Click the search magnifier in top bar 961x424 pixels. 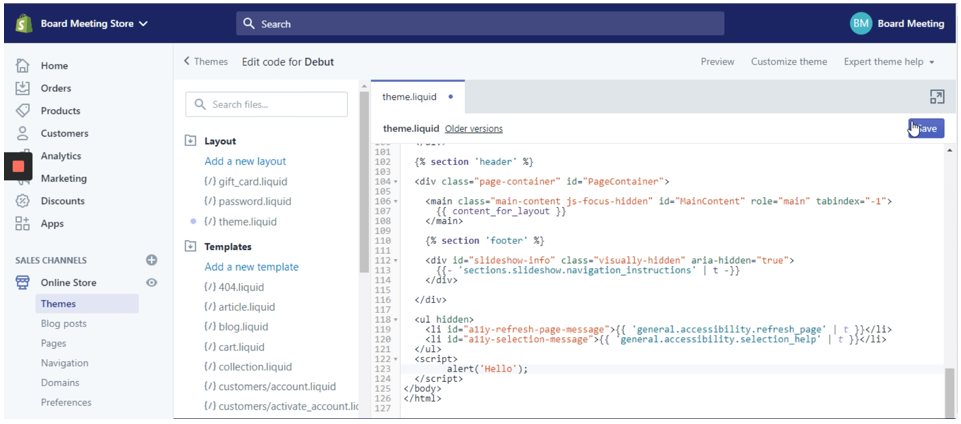point(248,24)
